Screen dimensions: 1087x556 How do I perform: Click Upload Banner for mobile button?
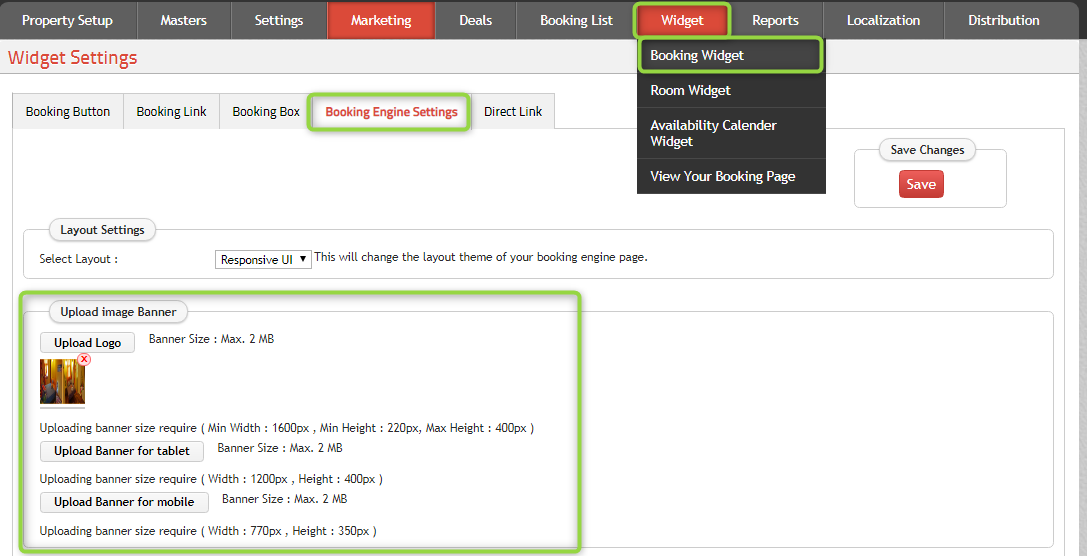pos(124,502)
